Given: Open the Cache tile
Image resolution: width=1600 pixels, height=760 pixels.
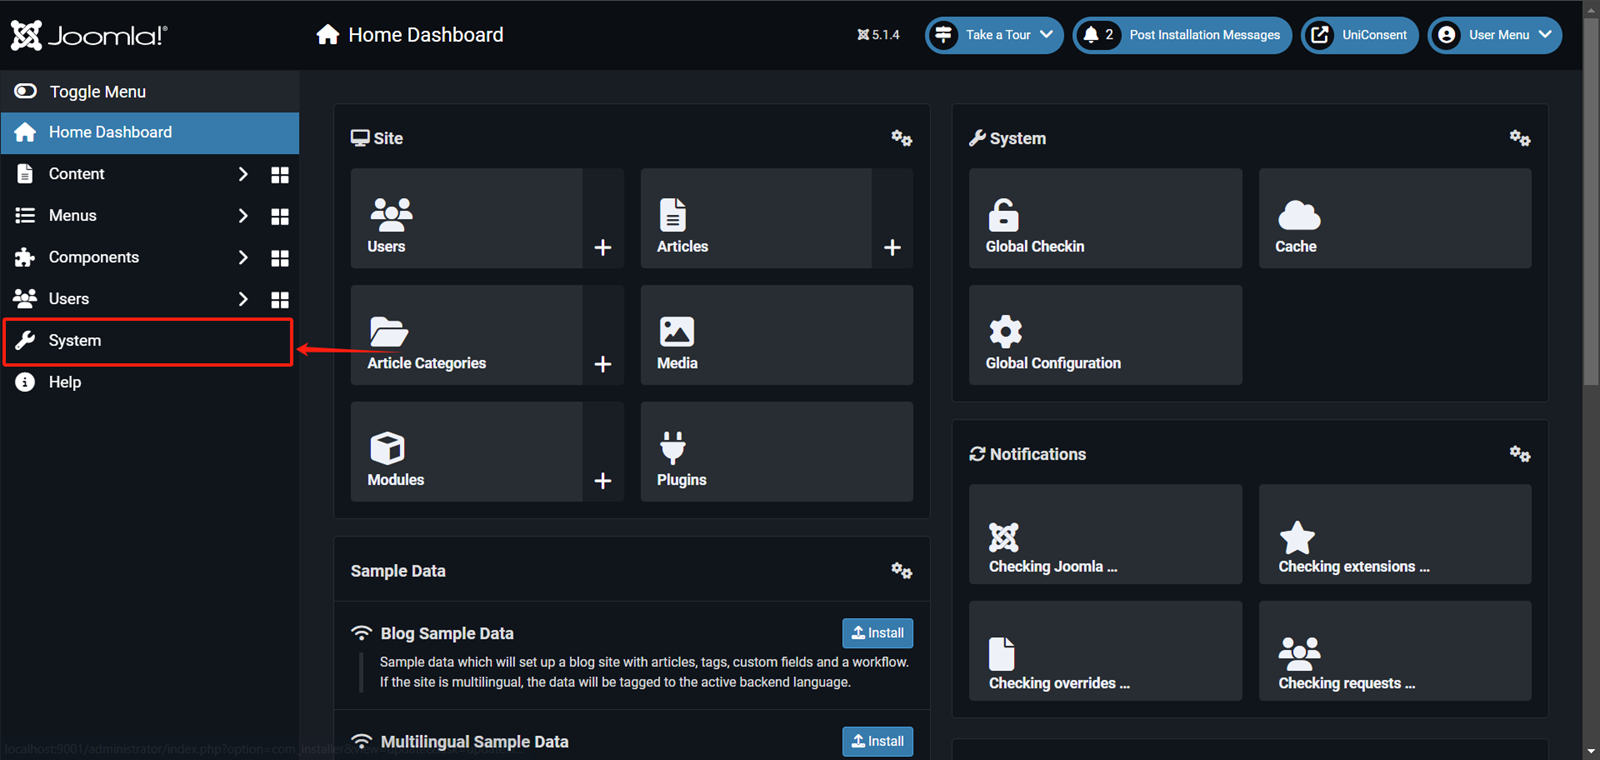Looking at the screenshot, I should point(1395,218).
